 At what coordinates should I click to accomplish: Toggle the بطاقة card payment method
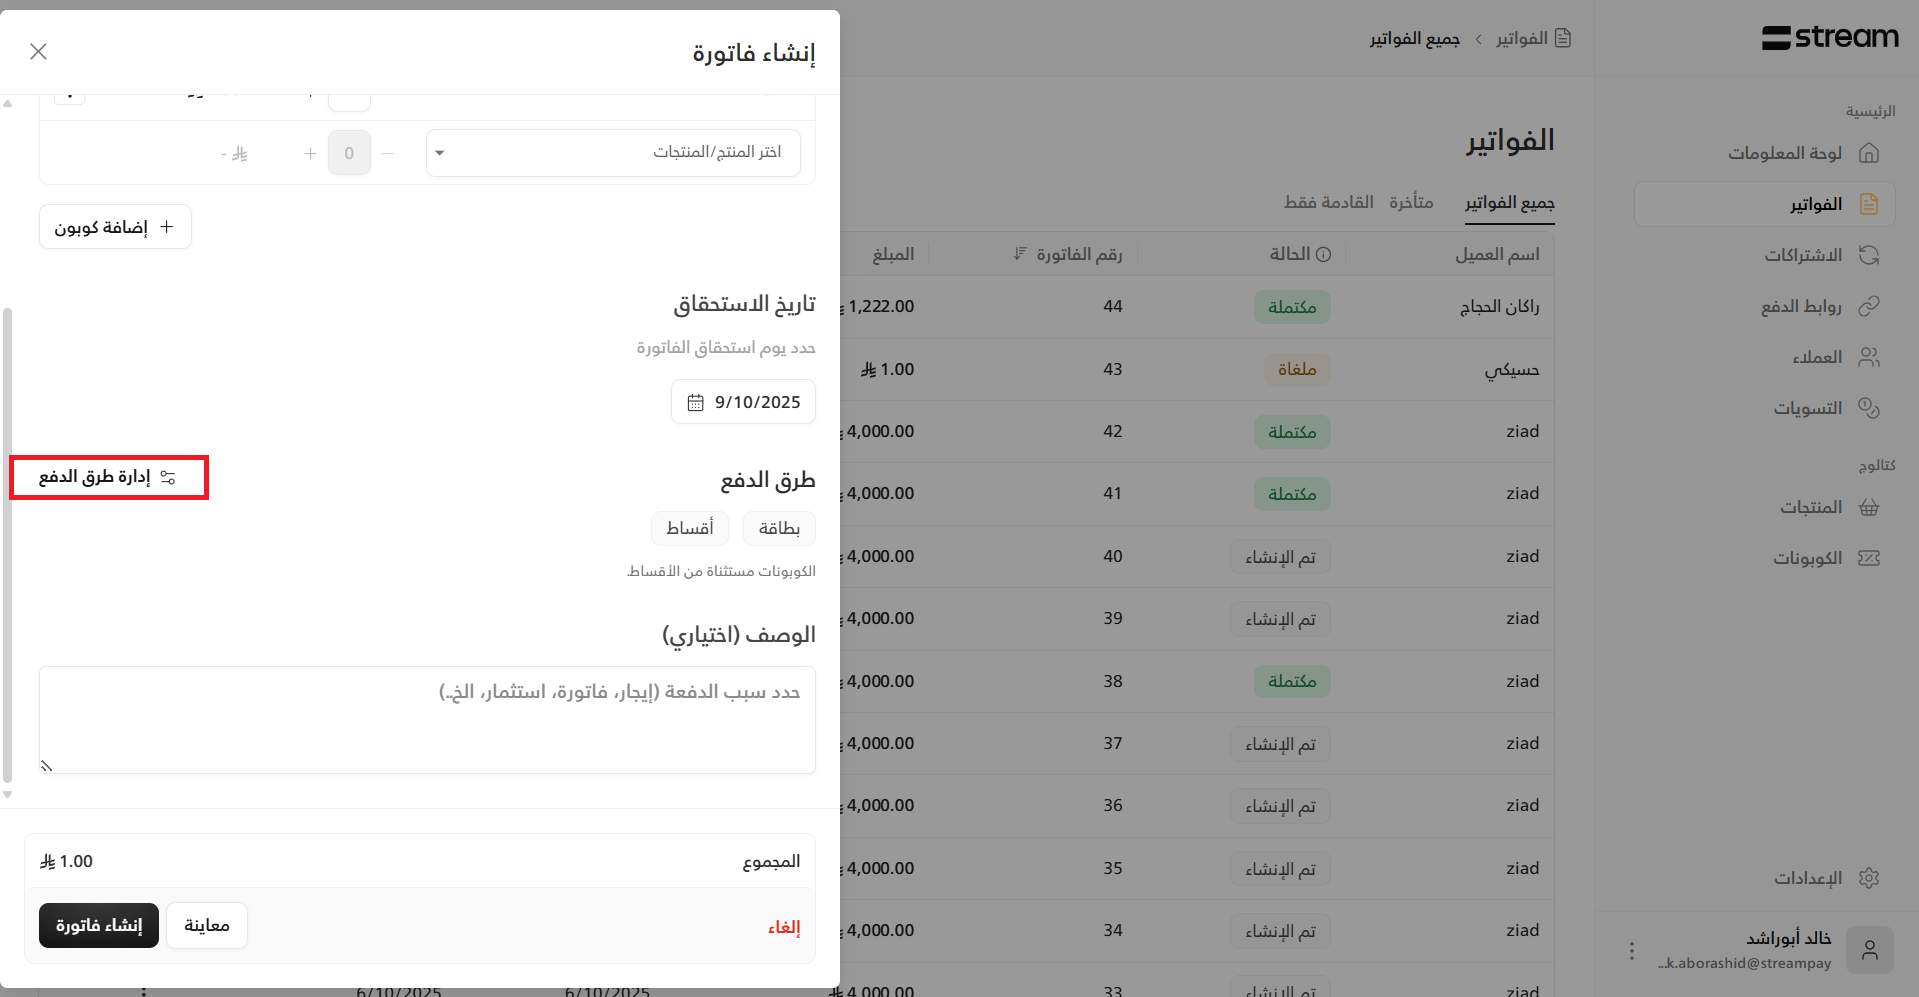coord(779,528)
